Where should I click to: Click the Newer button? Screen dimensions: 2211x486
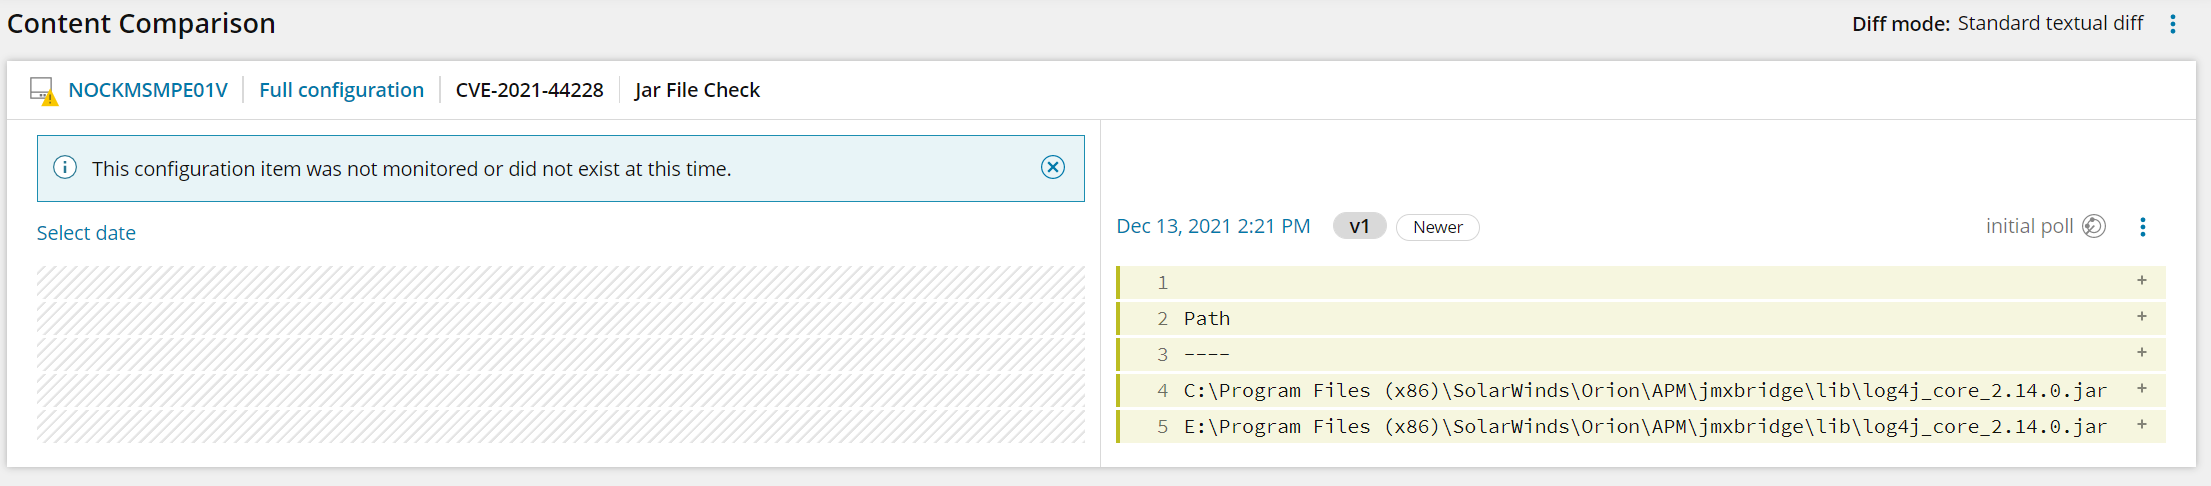pos(1437,228)
